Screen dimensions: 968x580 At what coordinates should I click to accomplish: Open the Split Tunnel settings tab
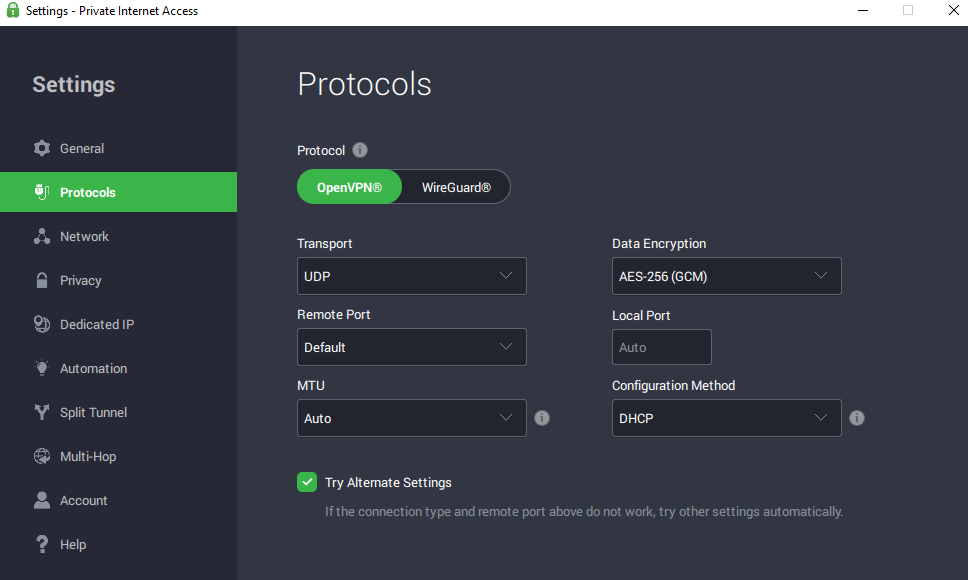[119, 412]
